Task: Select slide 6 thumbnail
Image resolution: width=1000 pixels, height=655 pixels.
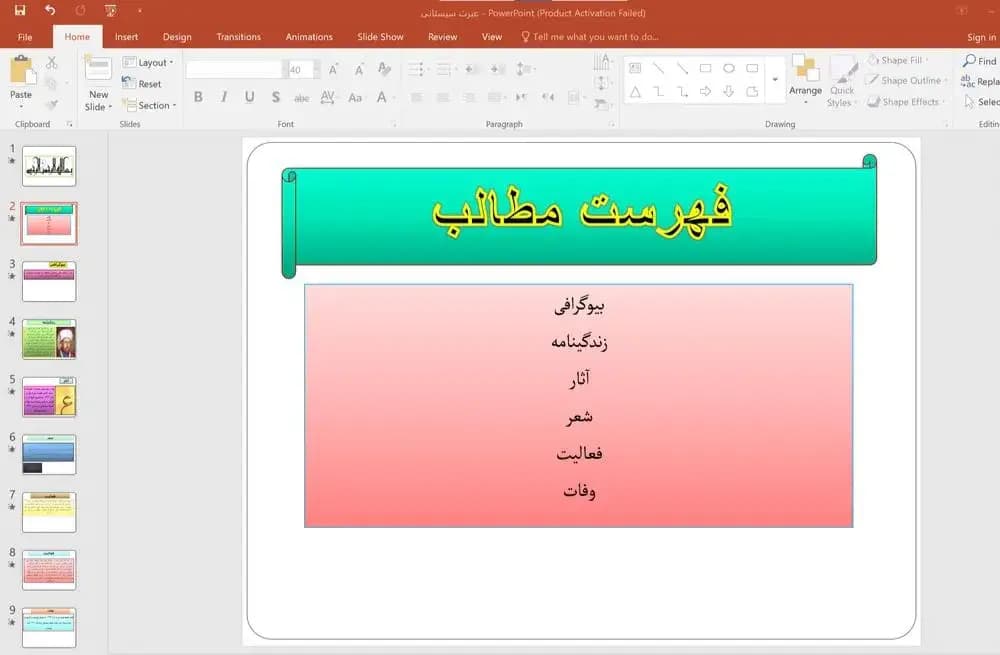Action: 49,455
